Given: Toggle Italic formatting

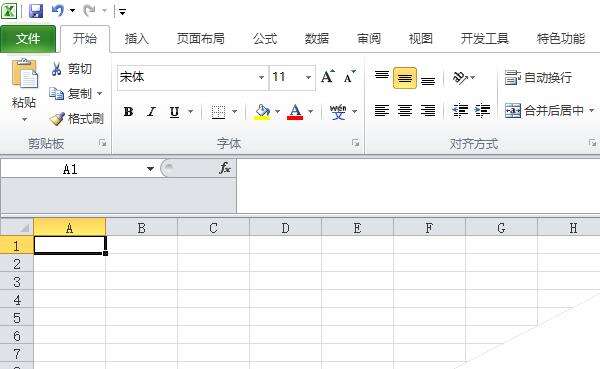Looking at the screenshot, I should [x=152, y=112].
